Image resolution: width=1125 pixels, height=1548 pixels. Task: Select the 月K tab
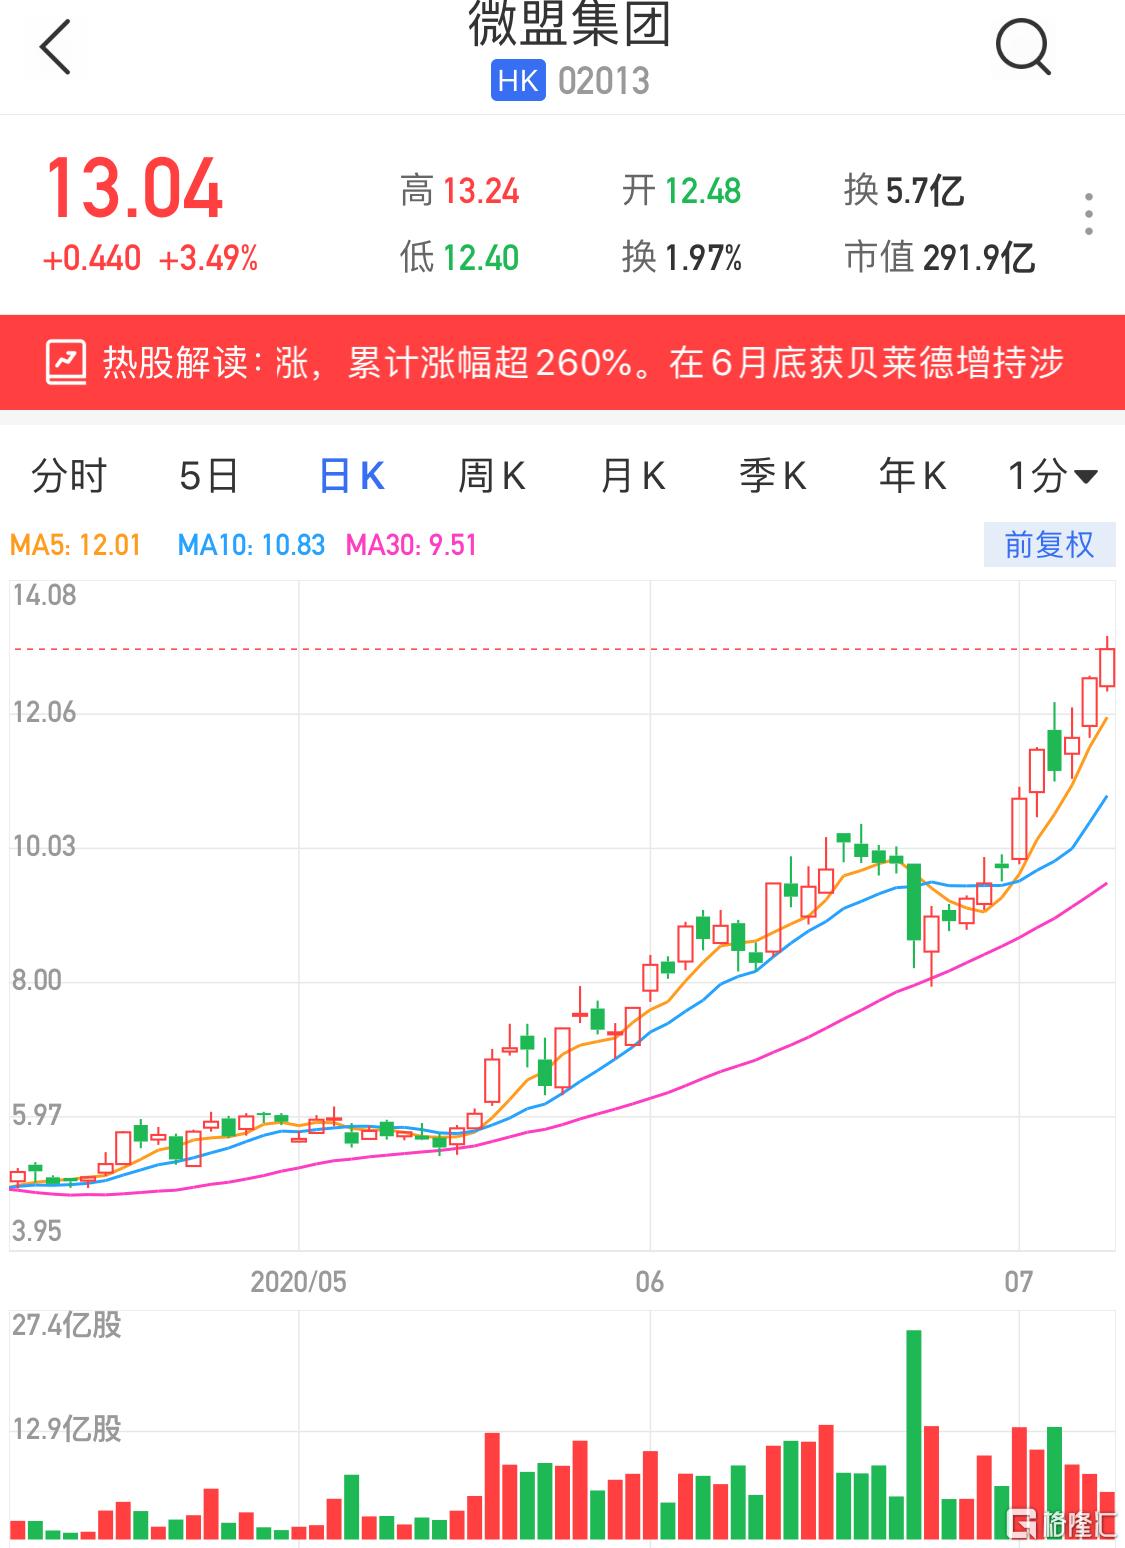pos(633,476)
